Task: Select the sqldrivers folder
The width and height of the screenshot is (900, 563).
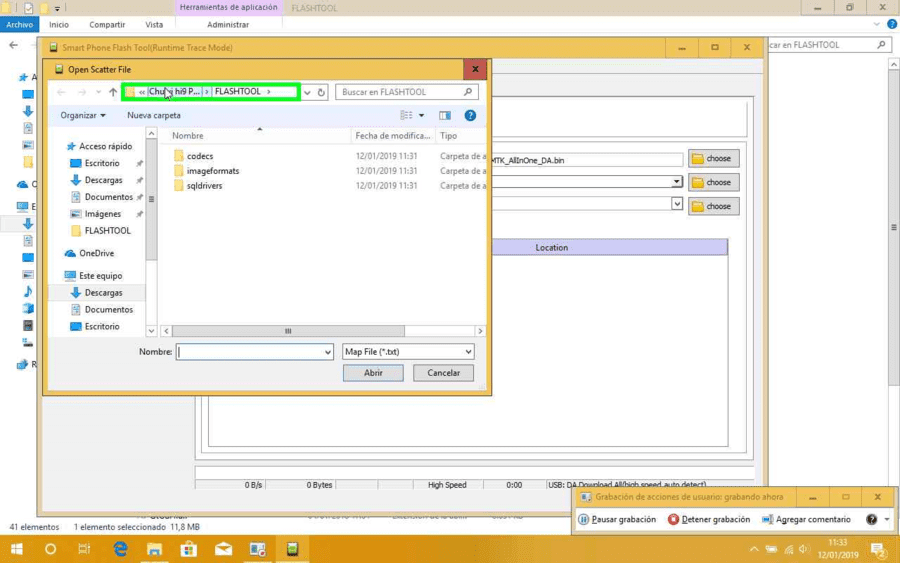Action: (204, 186)
